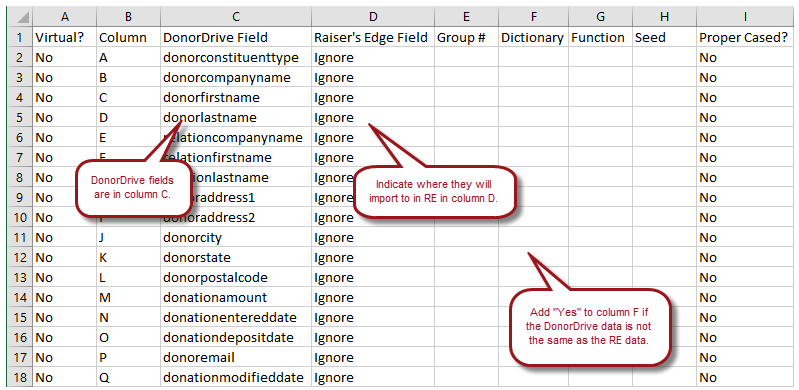The width and height of the screenshot is (799, 390).
Task: Click the 'Seed' header cell
Action: (664, 38)
